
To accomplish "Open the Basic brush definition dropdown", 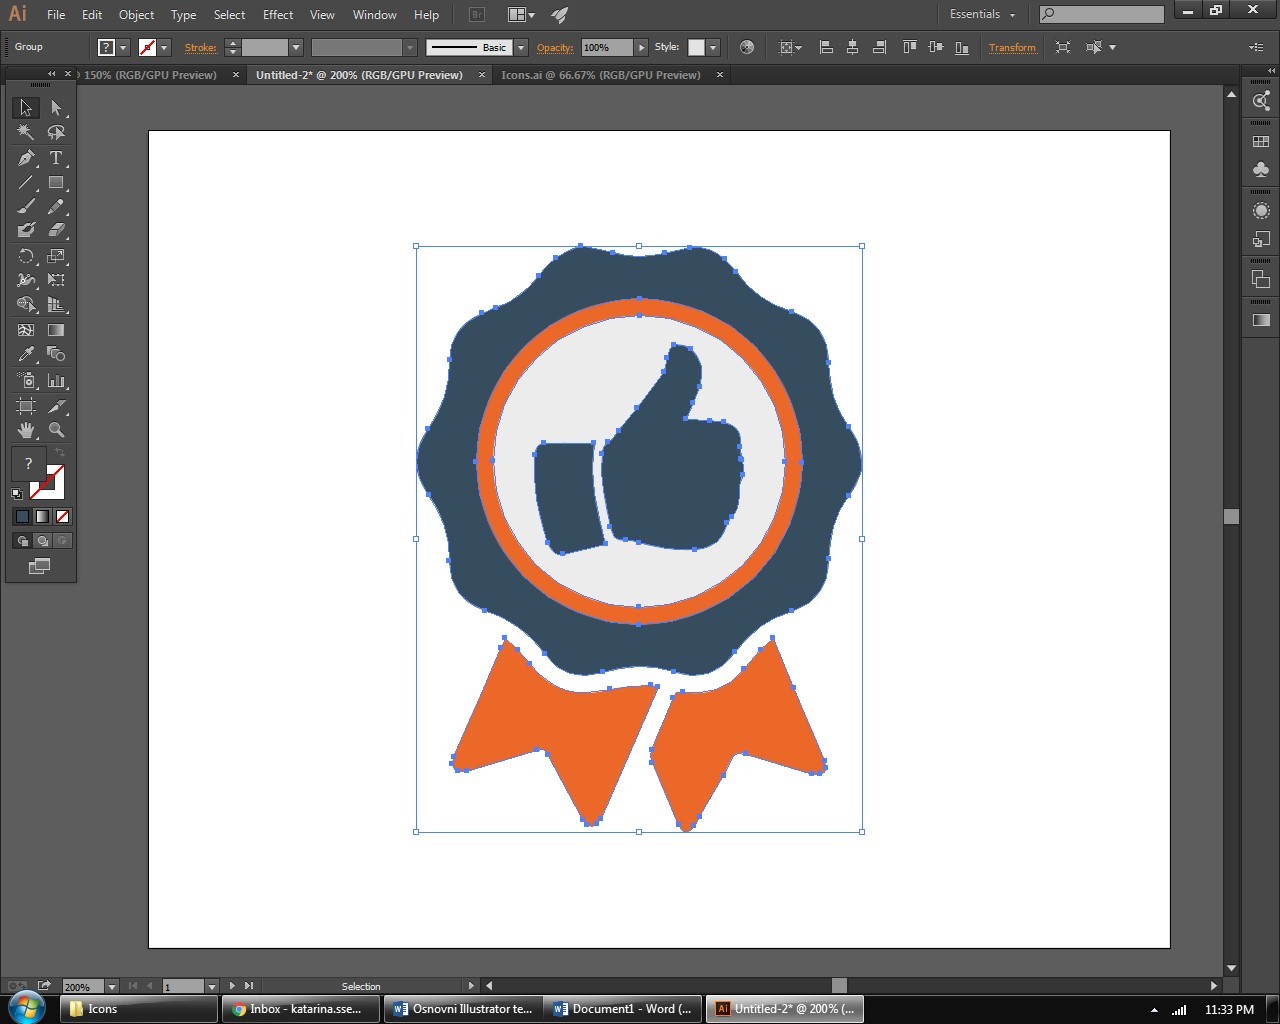I will 520,47.
